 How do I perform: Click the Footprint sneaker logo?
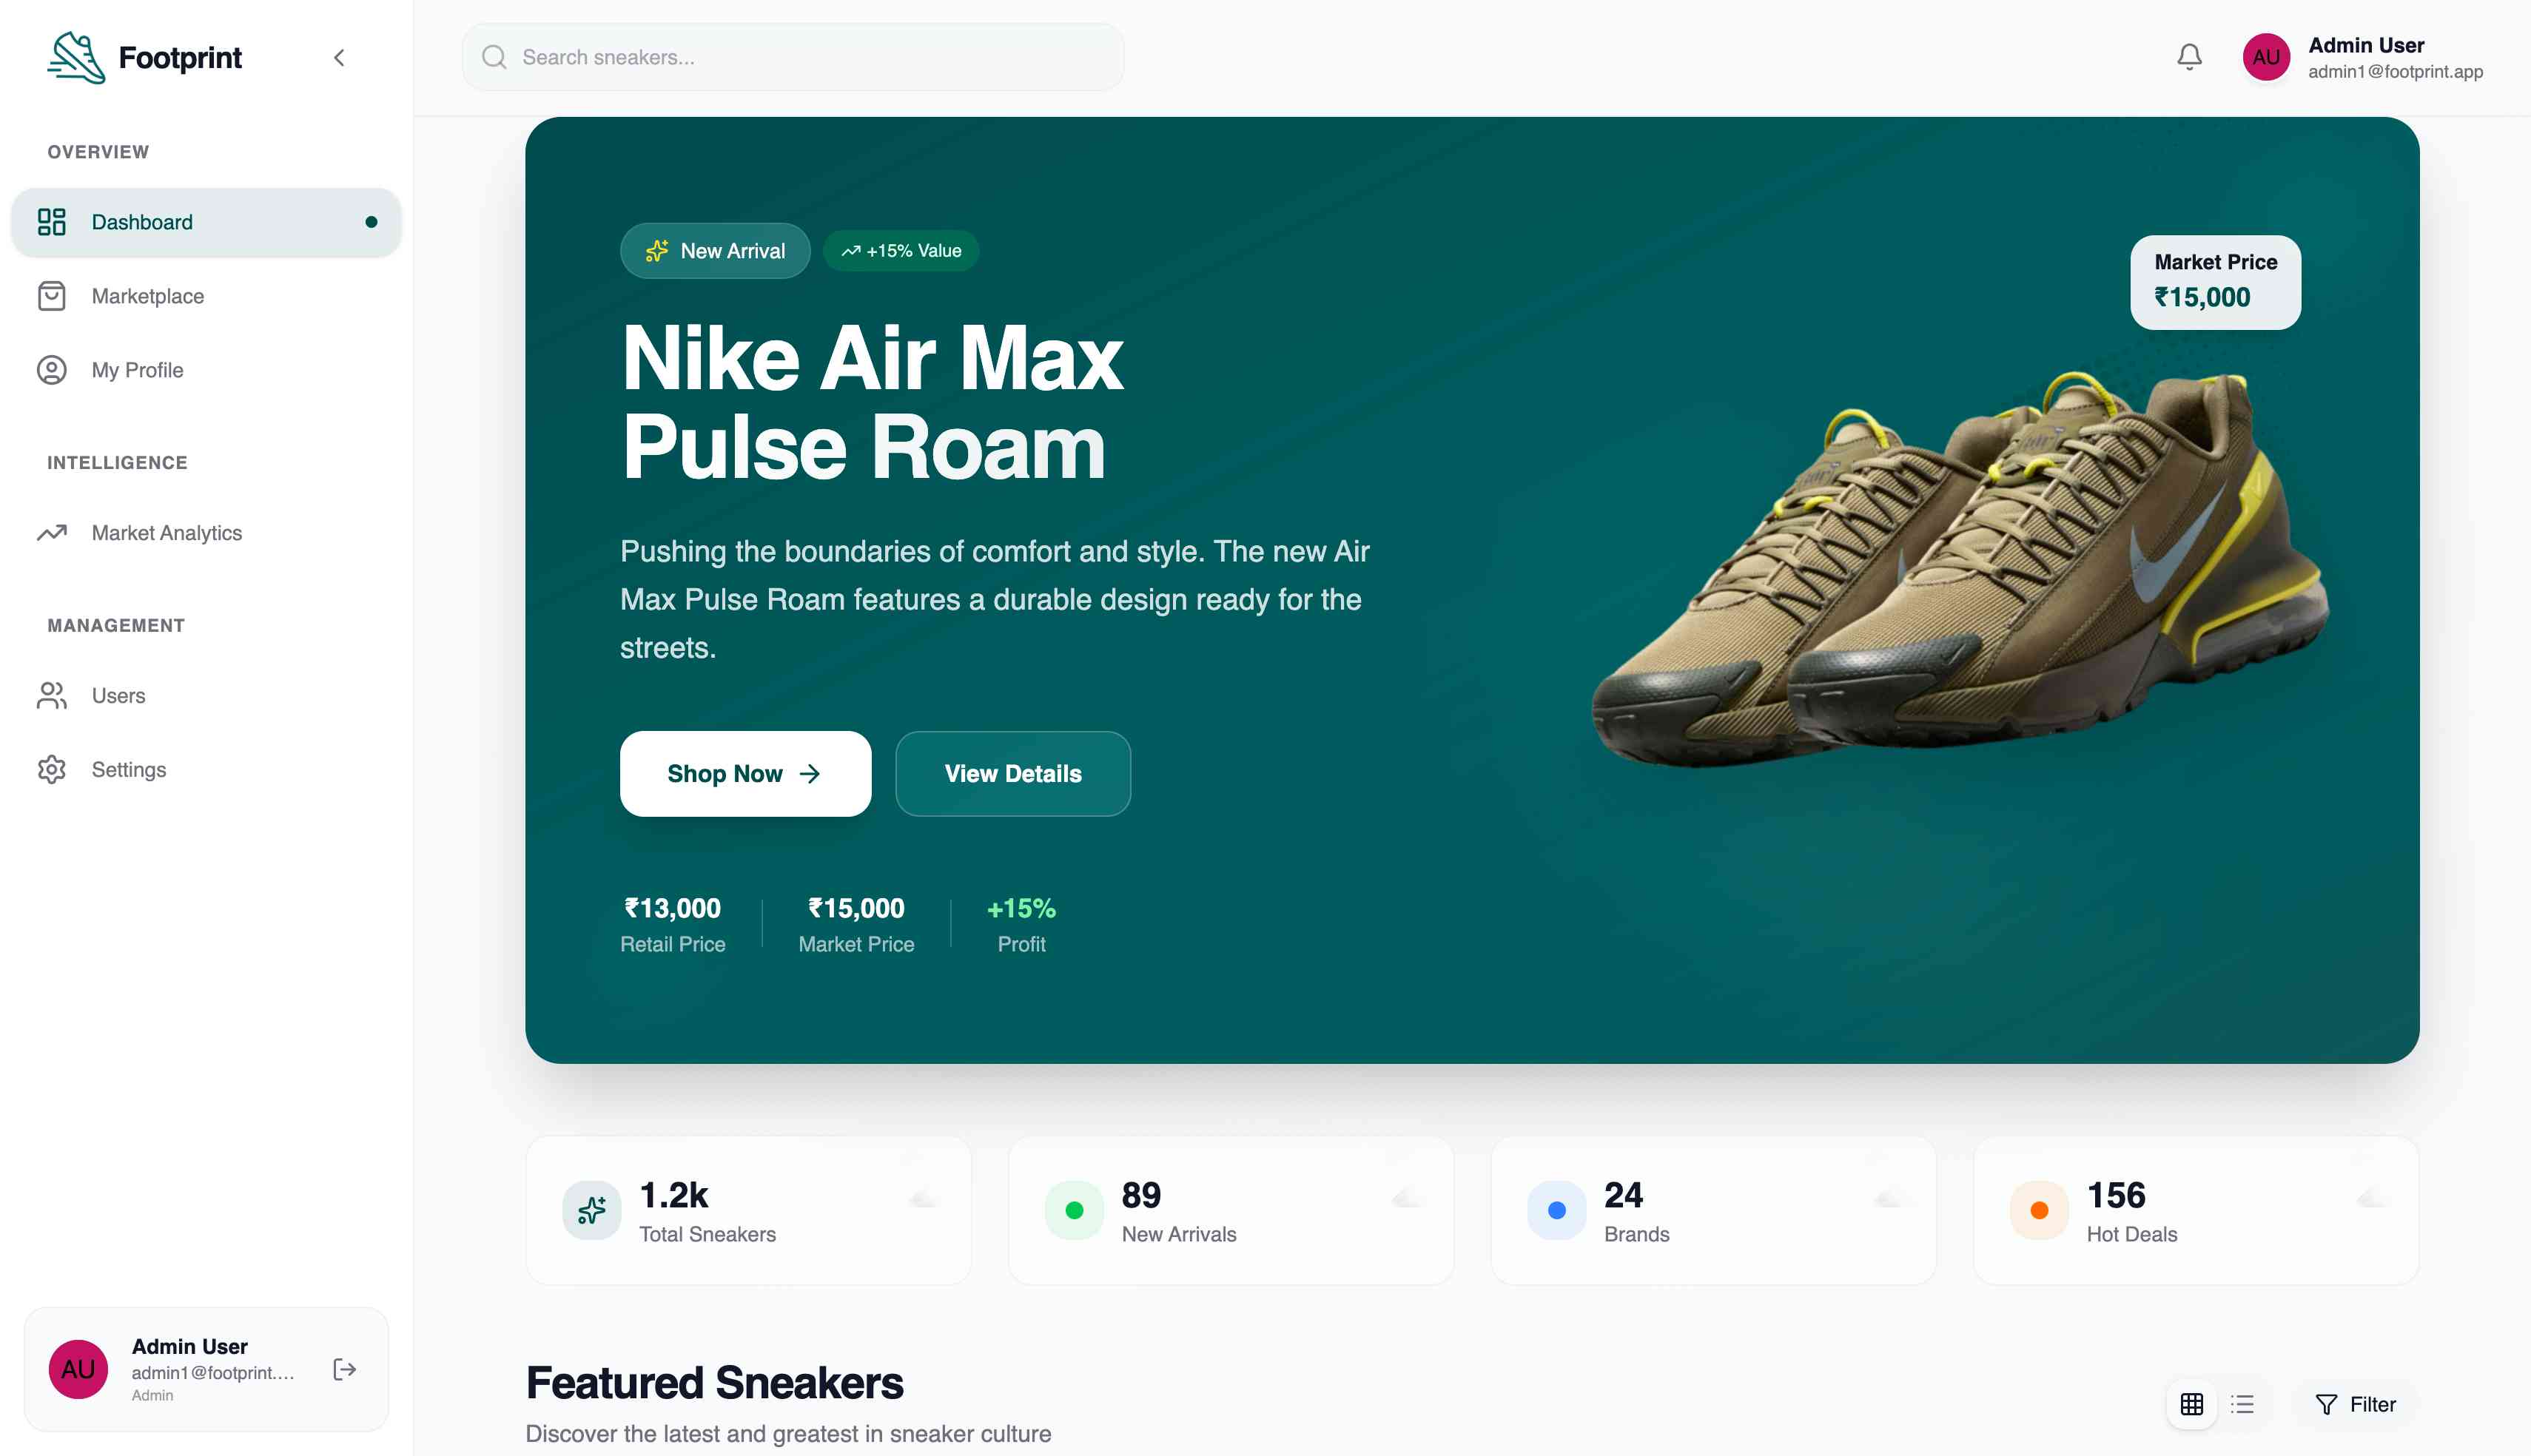76,57
